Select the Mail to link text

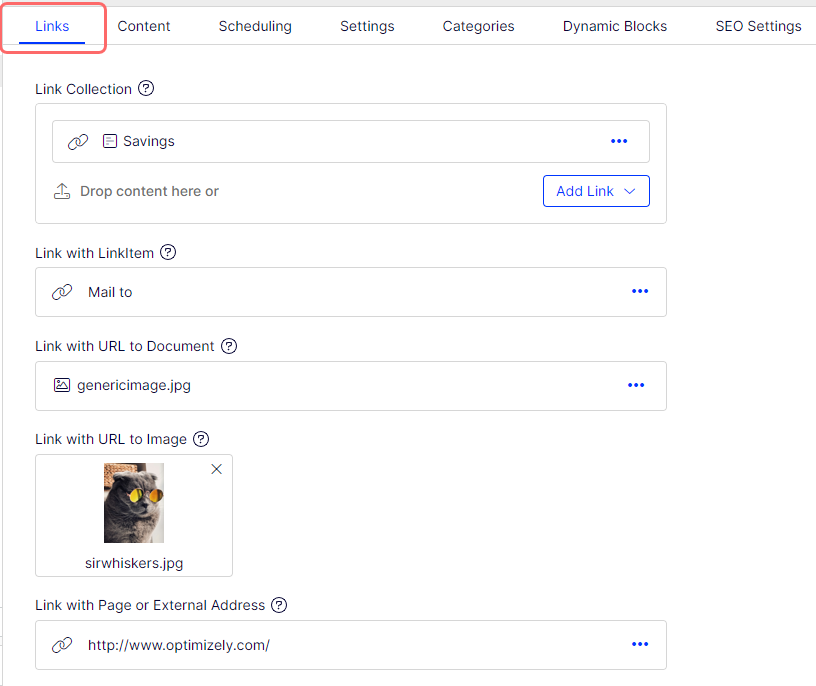[x=110, y=292]
